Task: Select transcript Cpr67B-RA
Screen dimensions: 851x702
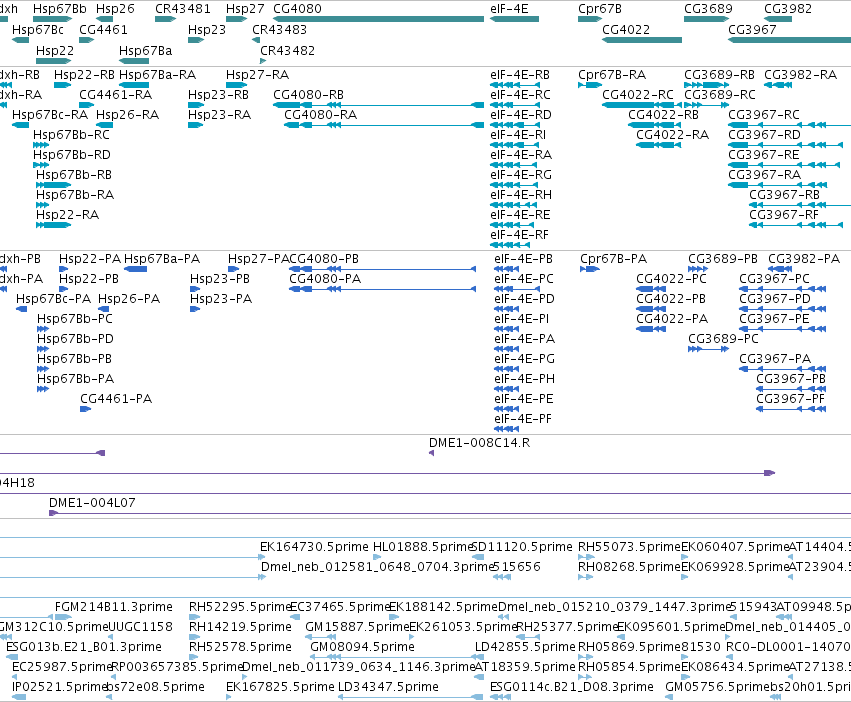Action: click(612, 74)
